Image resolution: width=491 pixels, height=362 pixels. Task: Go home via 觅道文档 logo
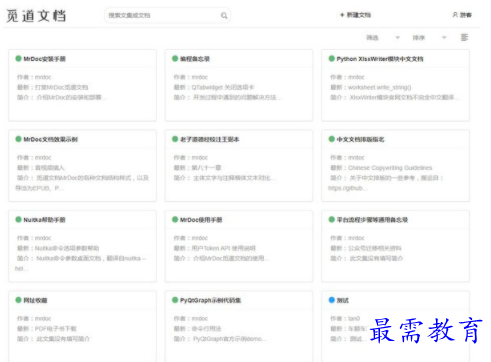click(36, 16)
